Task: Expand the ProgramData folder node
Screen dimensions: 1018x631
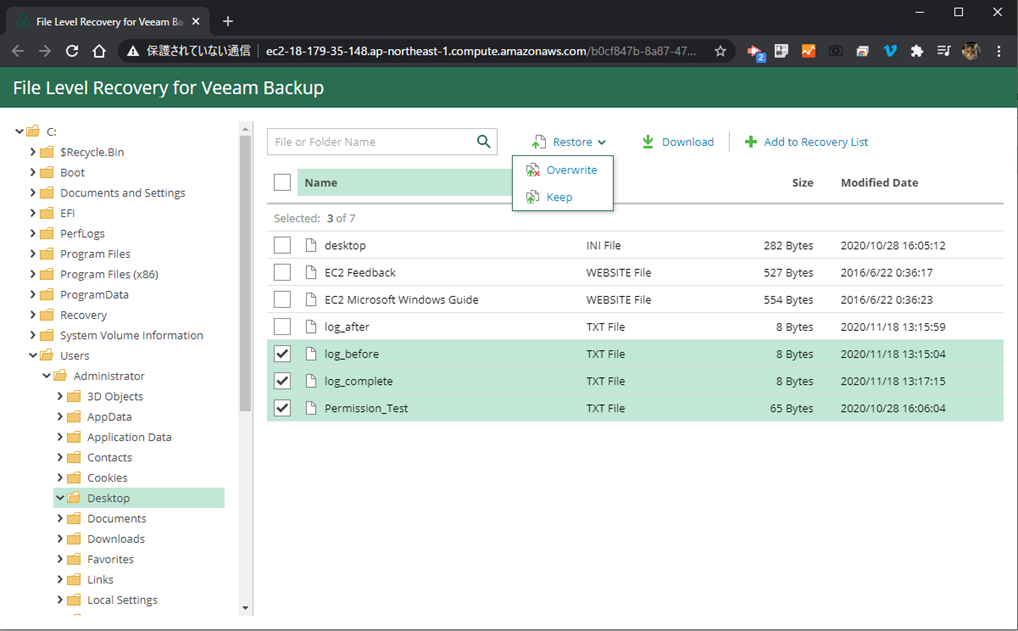Action: coord(32,294)
